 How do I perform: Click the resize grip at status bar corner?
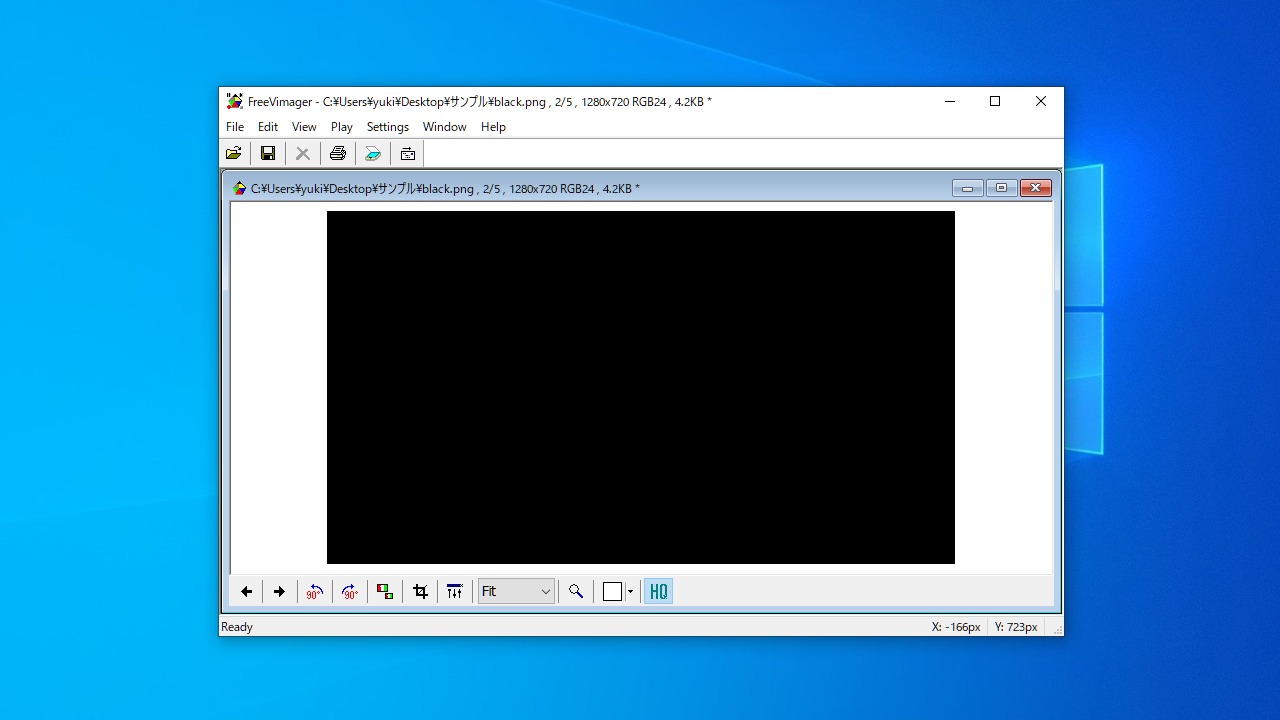pyautogui.click(x=1057, y=629)
